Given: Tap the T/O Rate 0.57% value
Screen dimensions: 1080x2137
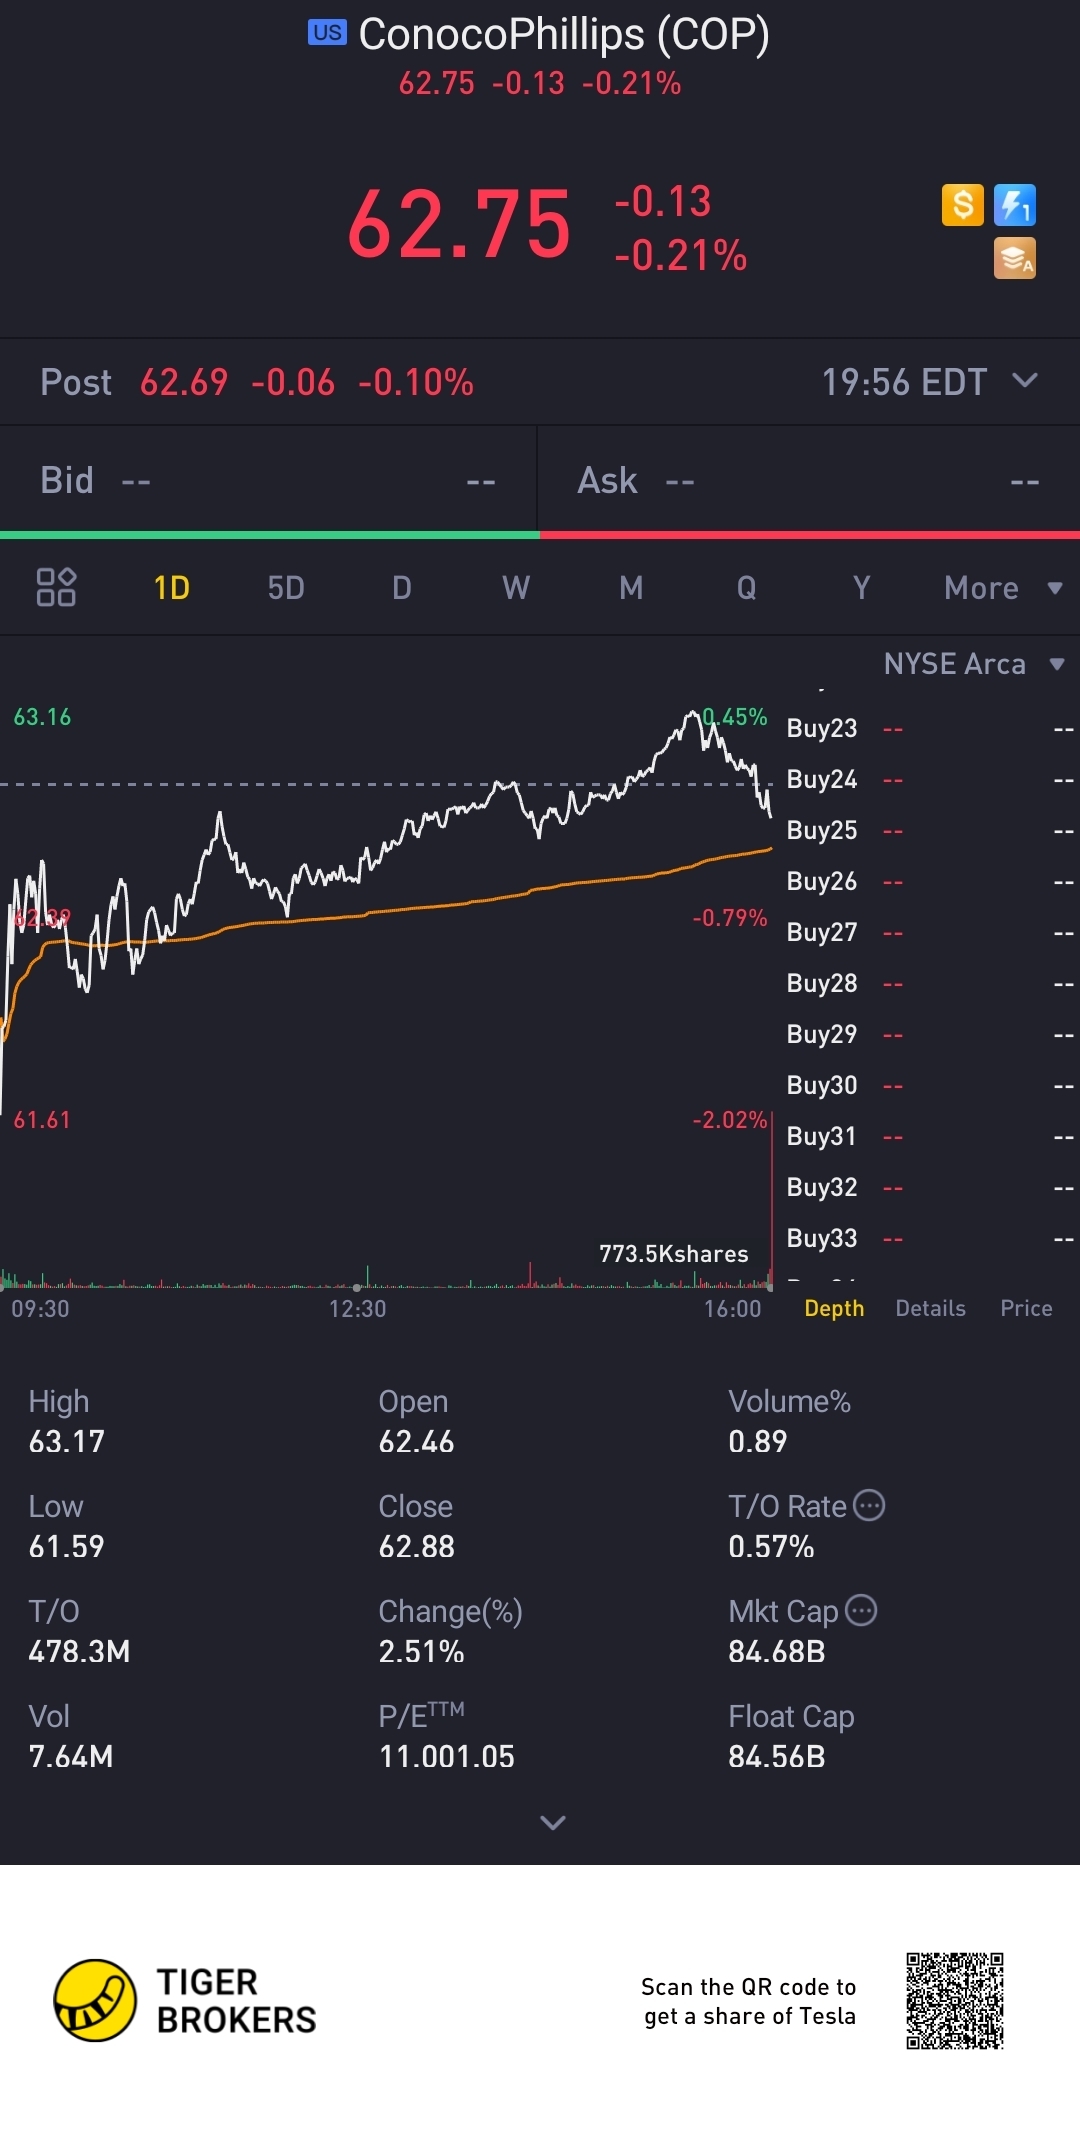Looking at the screenshot, I should tap(771, 1546).
